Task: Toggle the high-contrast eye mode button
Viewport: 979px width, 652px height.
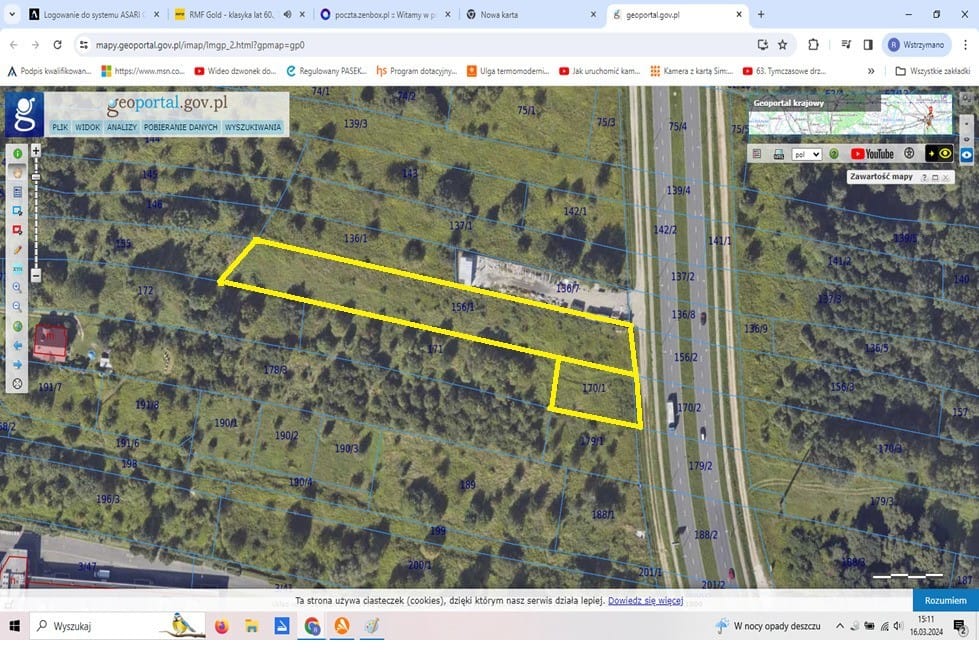Action: click(939, 154)
